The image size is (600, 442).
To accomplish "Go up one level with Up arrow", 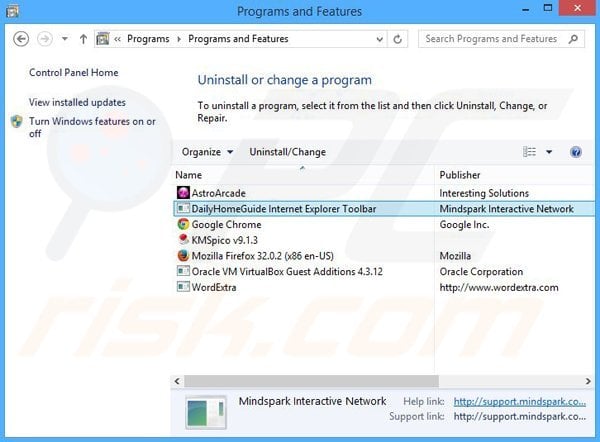I will (x=83, y=39).
